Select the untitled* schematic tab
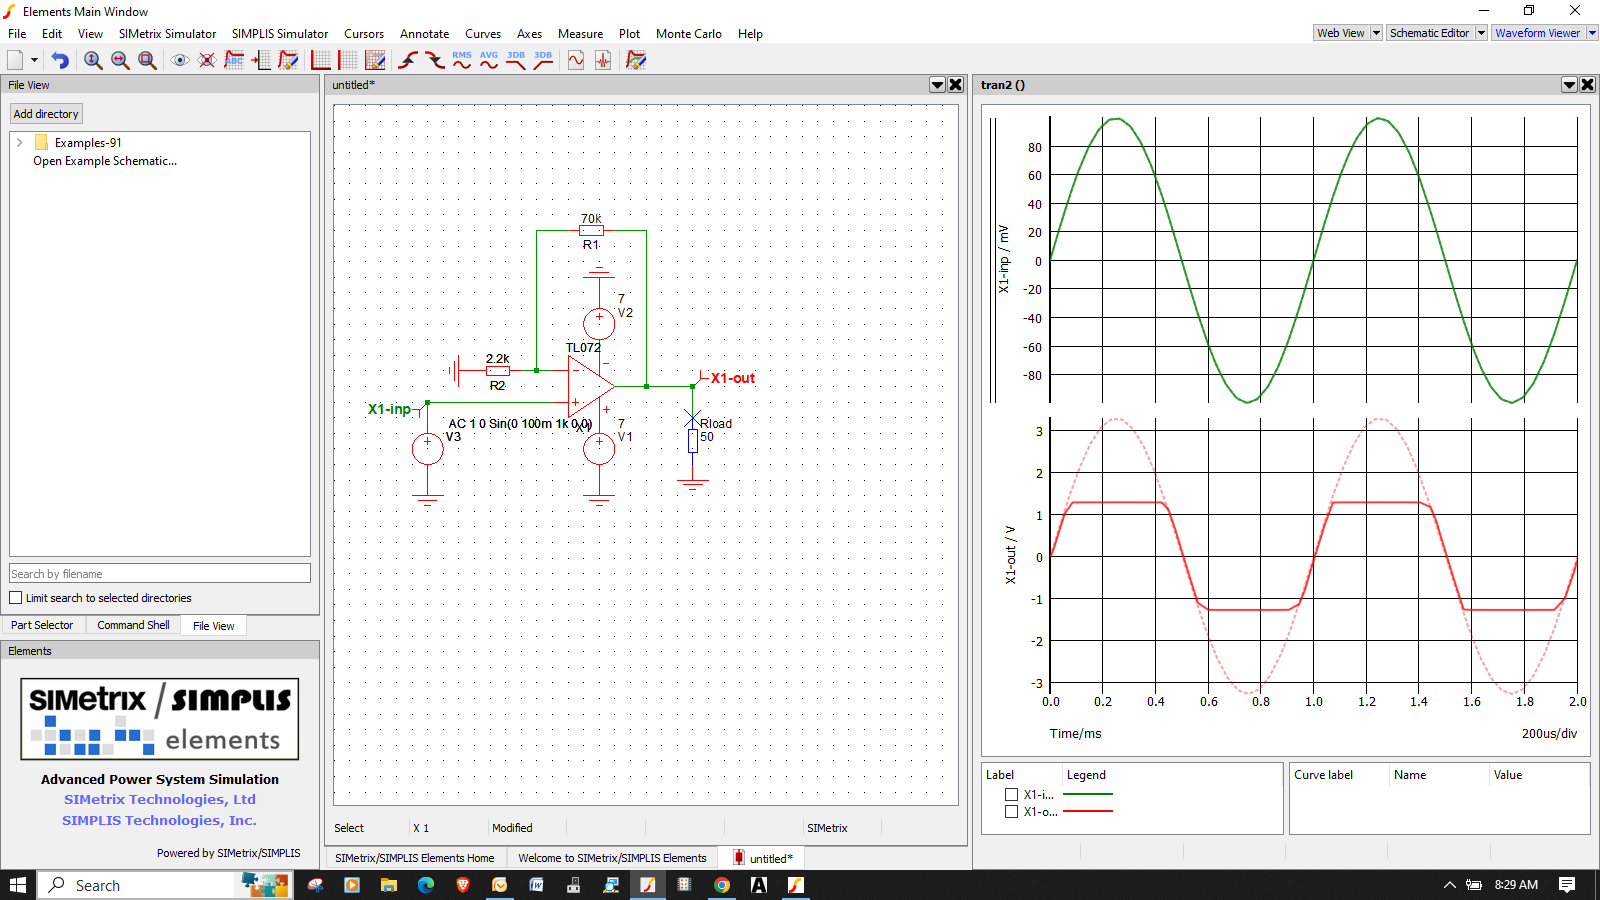The image size is (1600, 900). tap(762, 858)
